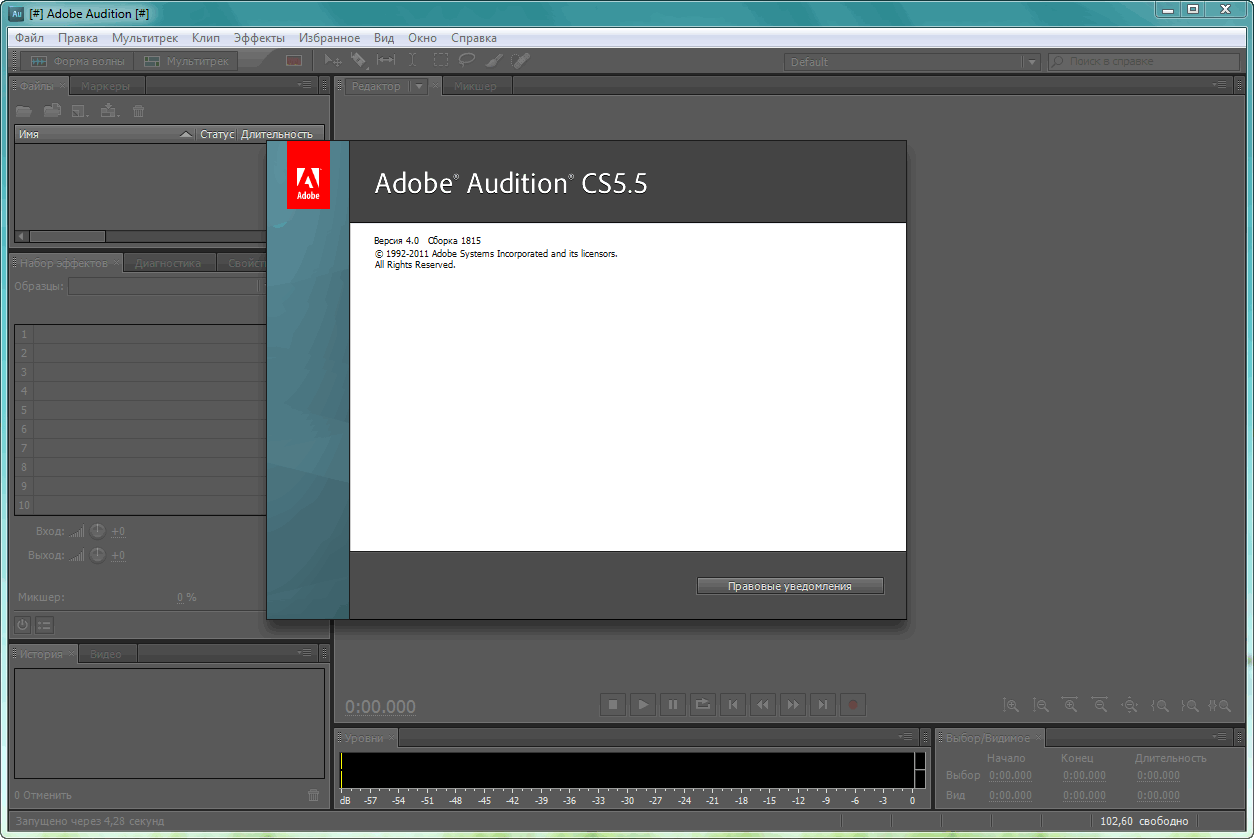1254x839 pixels.
Task: Click the Правовые уведомления button
Action: 790,586
